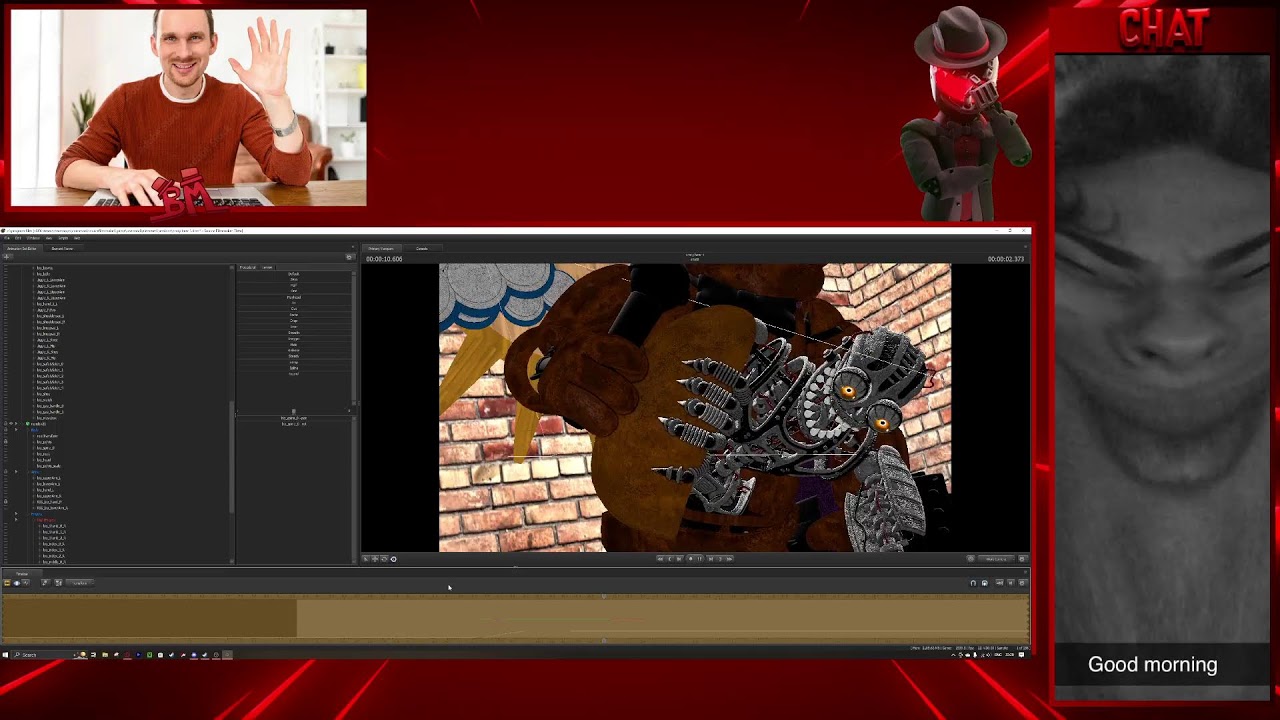Click the 00:00:10.606 timecode display

pos(384,259)
